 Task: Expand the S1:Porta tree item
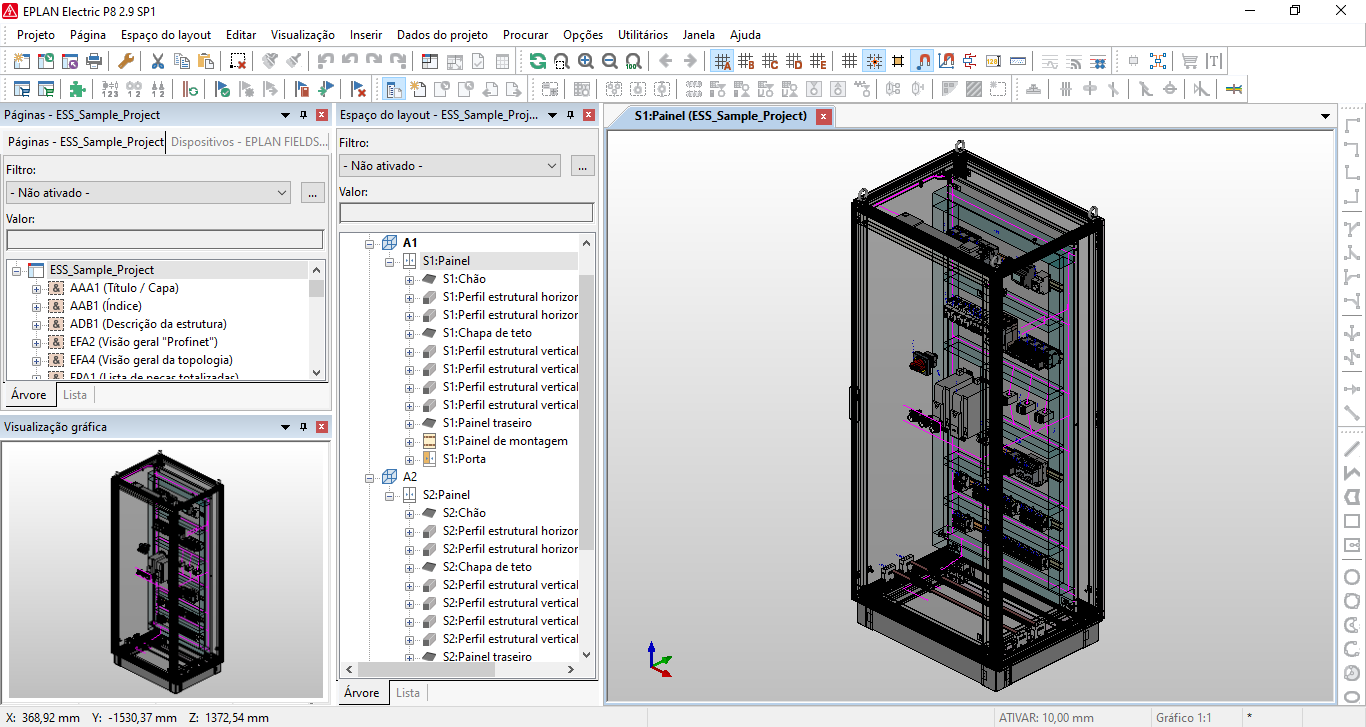click(x=410, y=459)
